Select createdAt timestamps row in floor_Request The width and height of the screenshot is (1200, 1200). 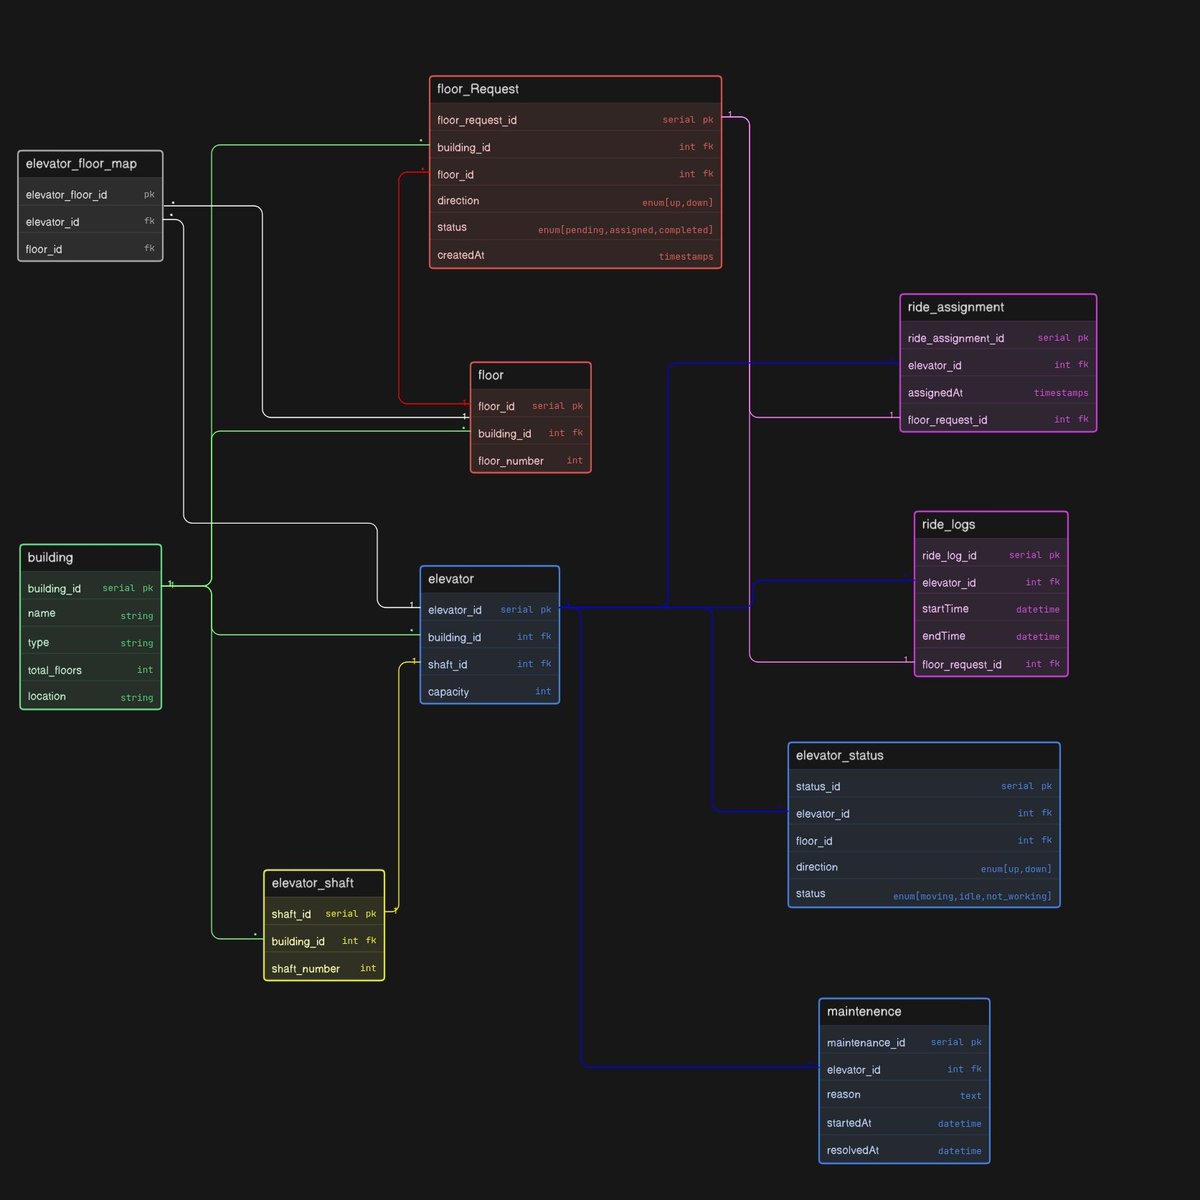tap(575, 255)
